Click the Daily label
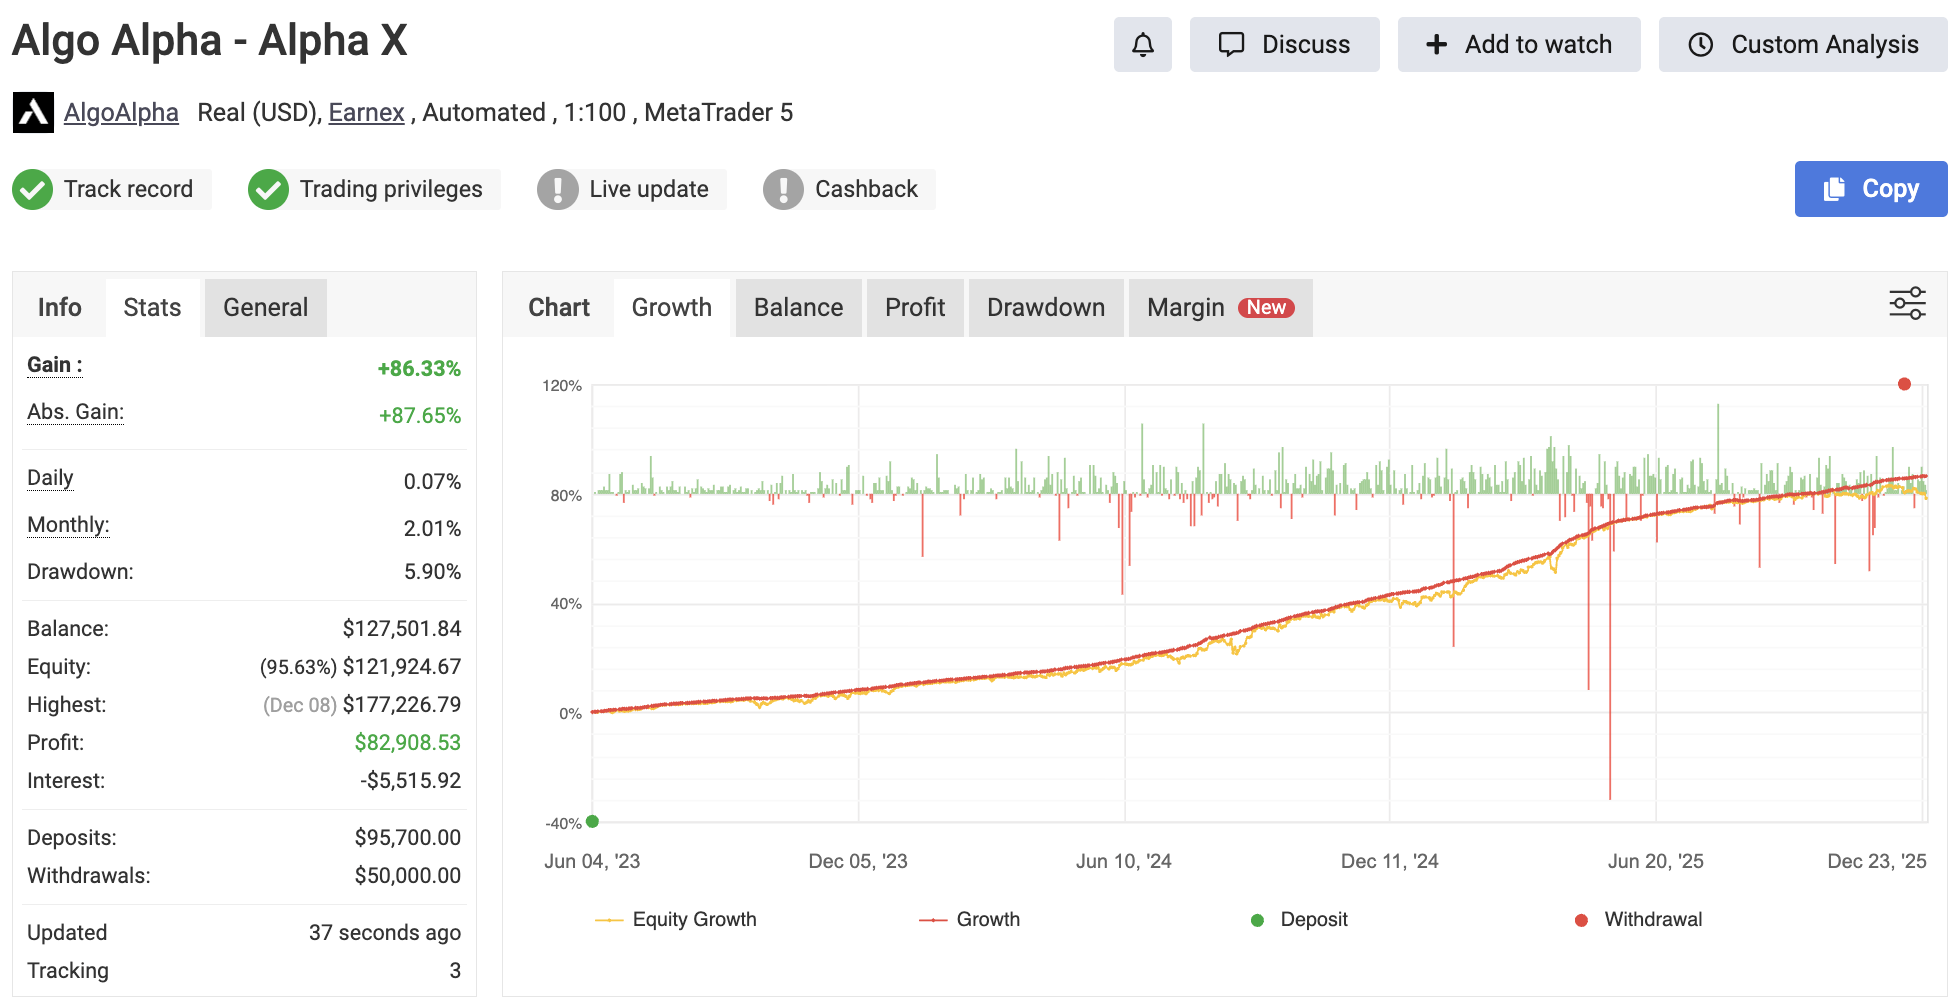This screenshot has width=1960, height=1008. tap(50, 478)
